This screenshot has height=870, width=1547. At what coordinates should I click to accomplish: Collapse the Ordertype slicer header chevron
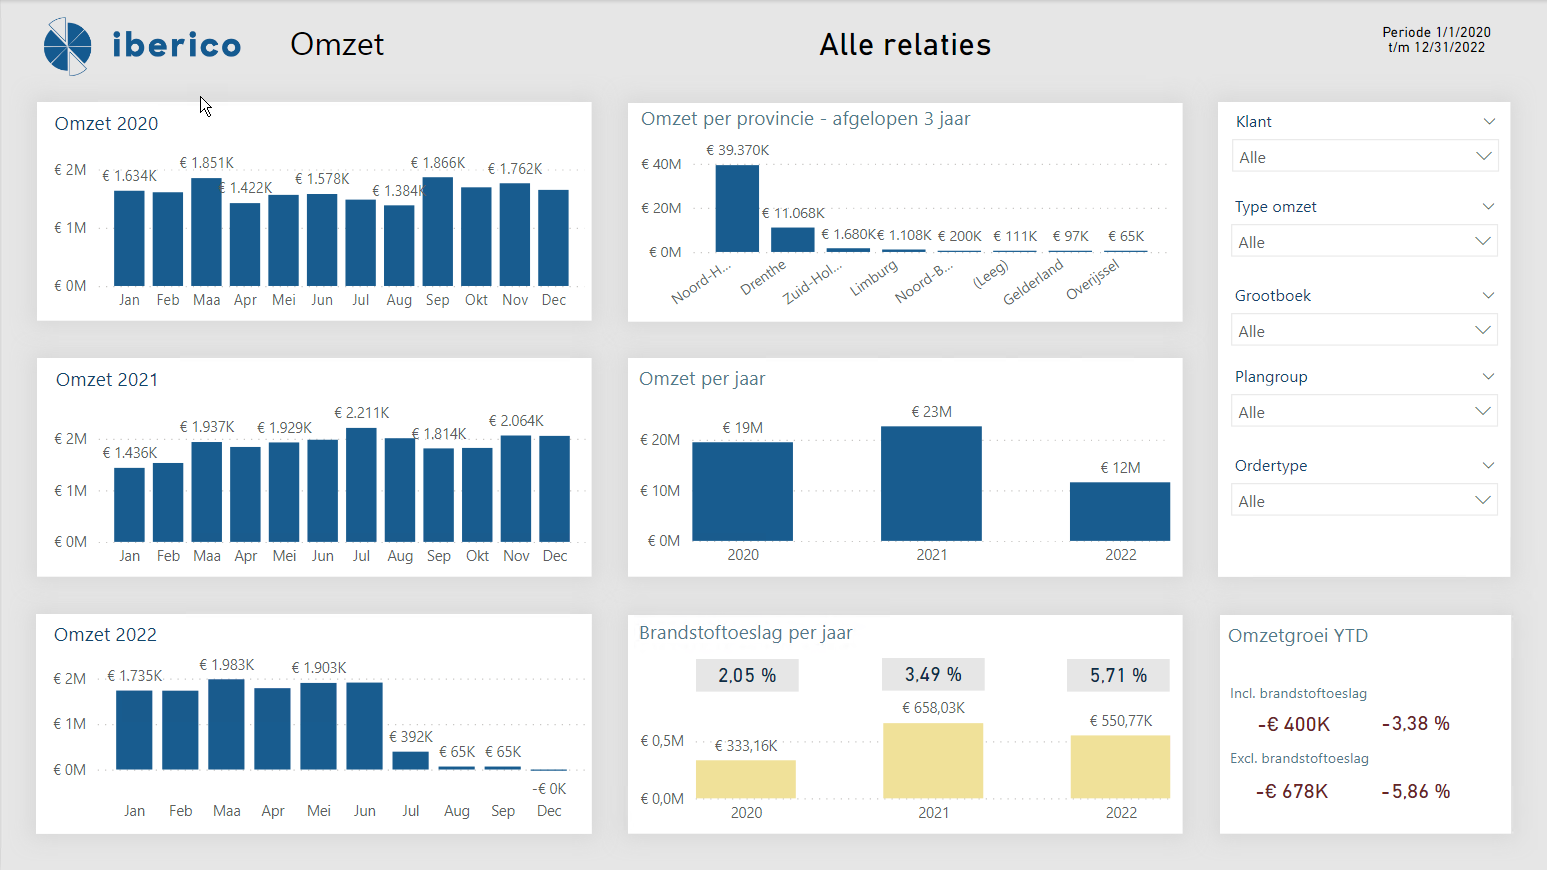pos(1488,465)
